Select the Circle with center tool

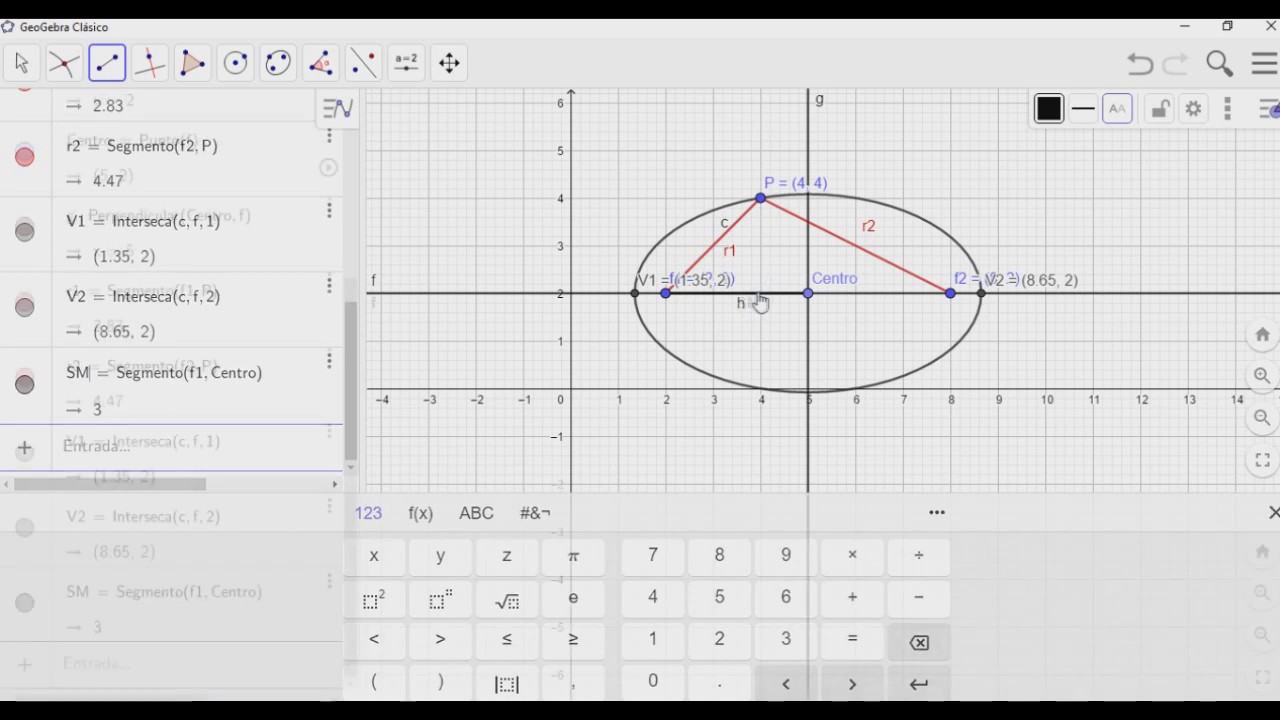point(236,63)
